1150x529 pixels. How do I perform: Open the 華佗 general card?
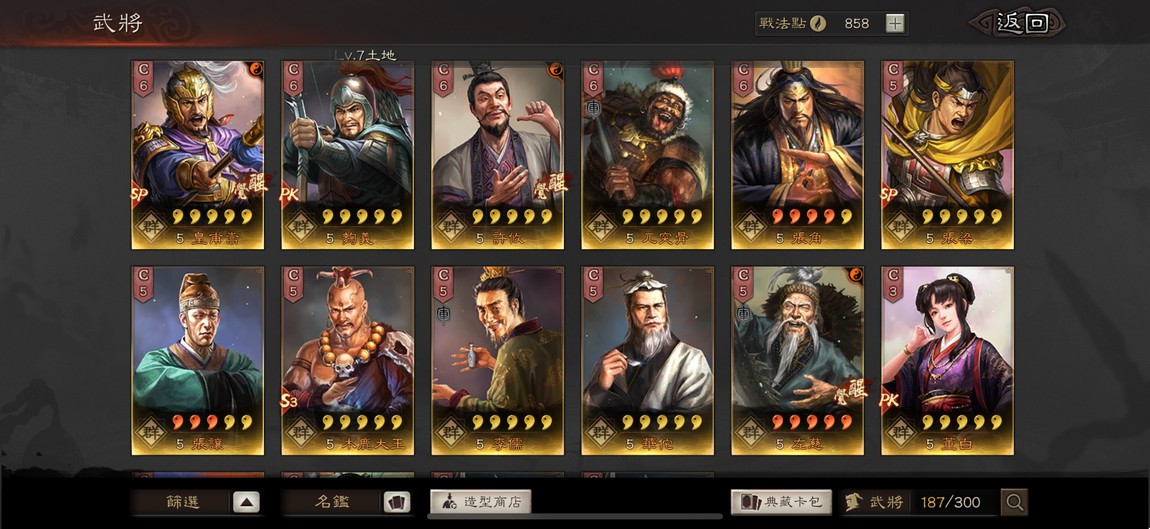click(x=648, y=360)
